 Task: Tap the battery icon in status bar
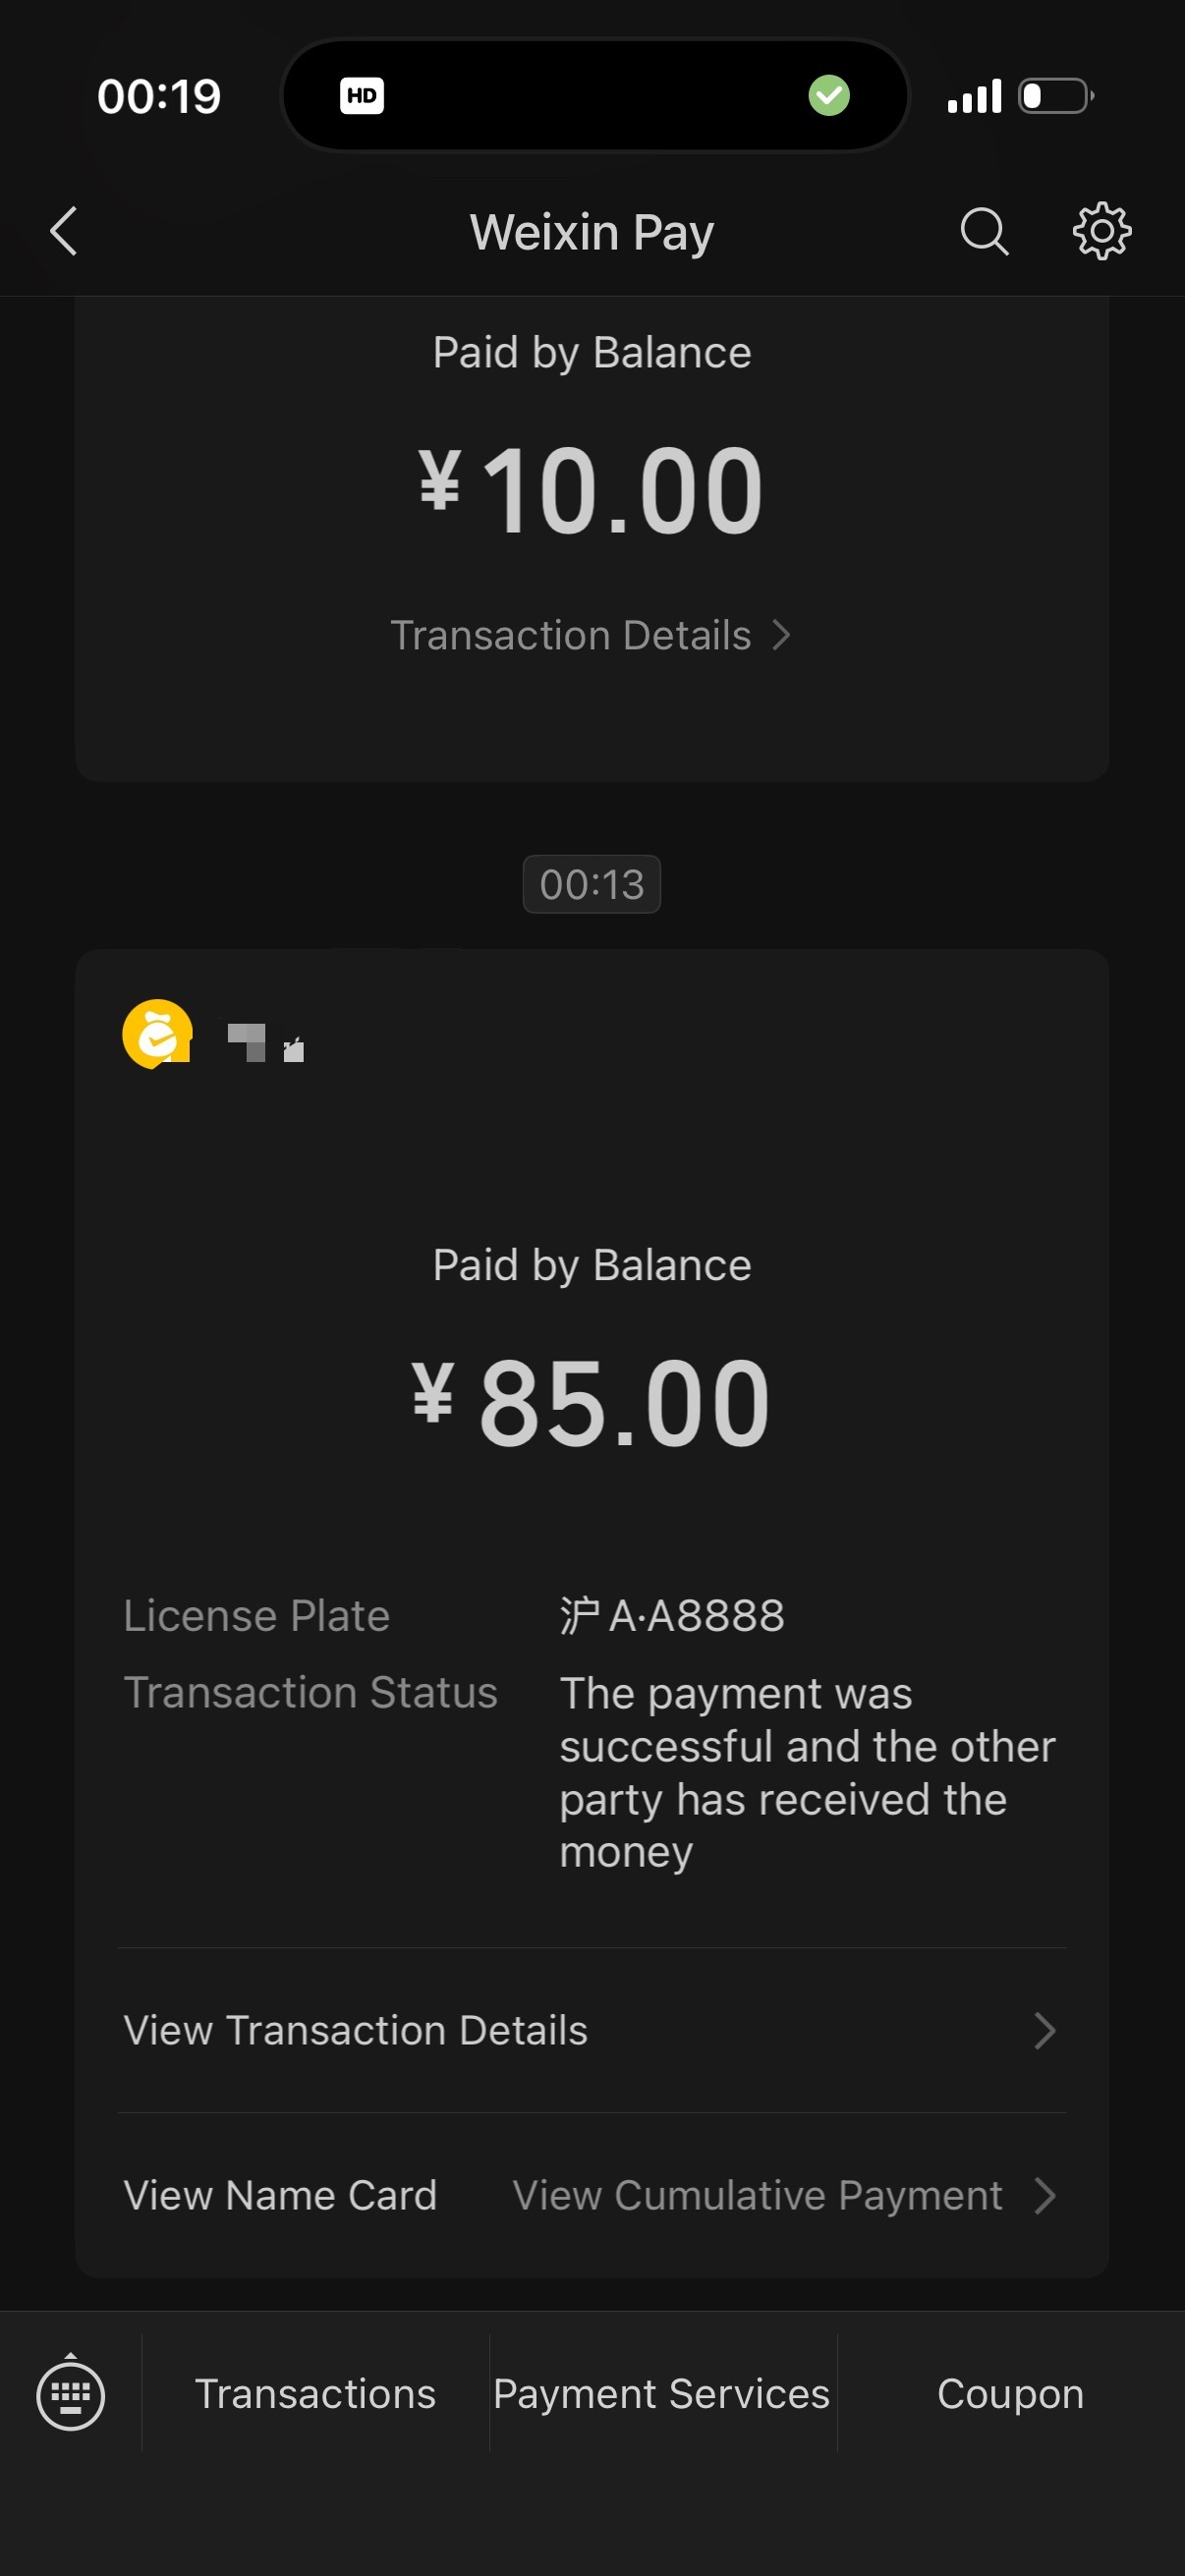click(x=1056, y=96)
